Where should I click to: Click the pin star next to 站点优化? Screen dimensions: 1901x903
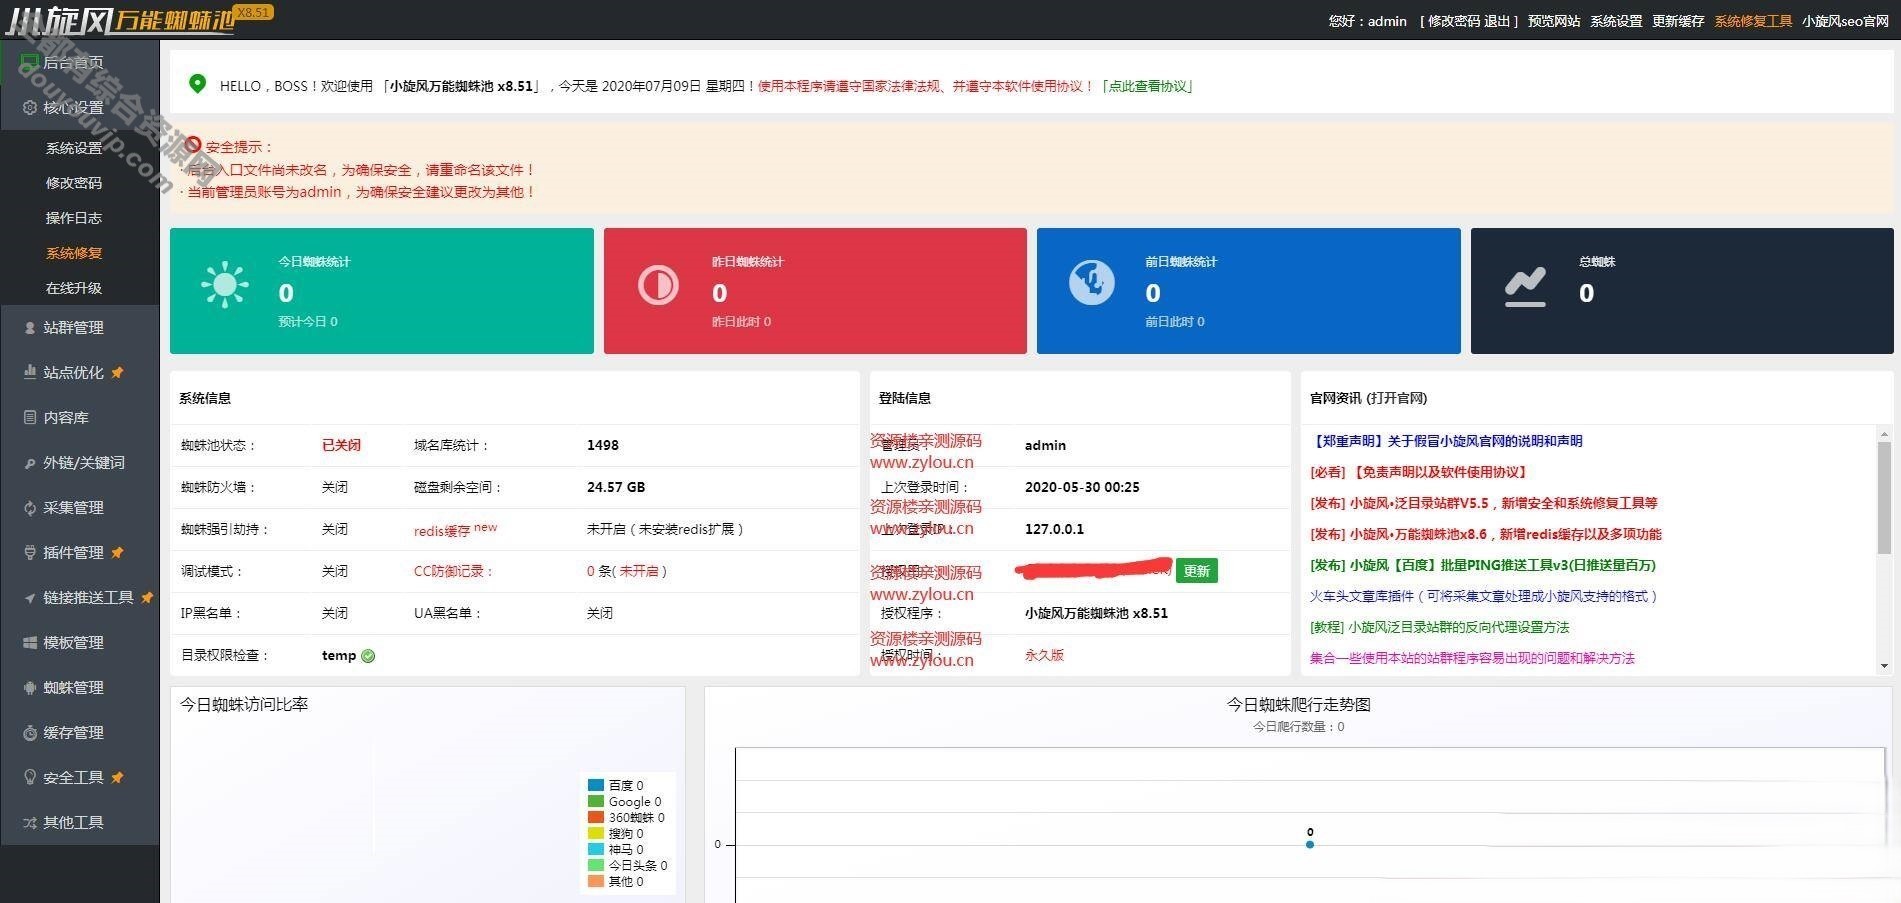117,372
